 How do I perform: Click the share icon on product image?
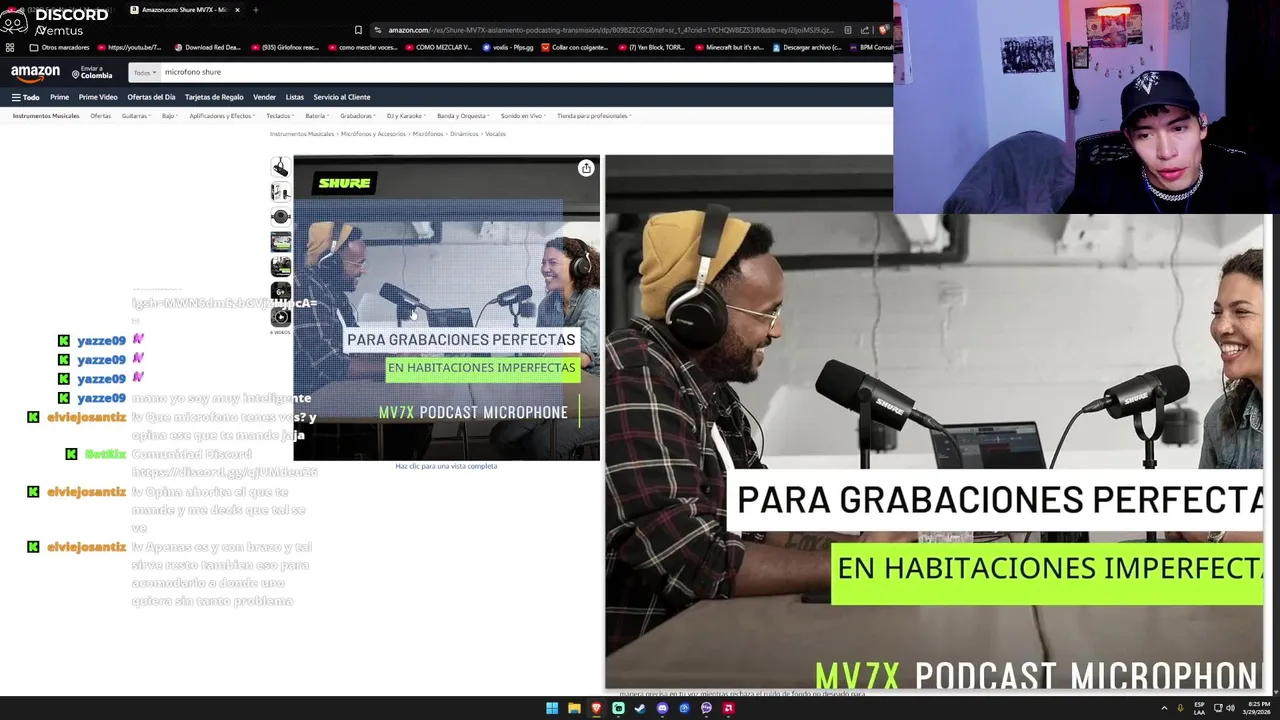coord(586,168)
